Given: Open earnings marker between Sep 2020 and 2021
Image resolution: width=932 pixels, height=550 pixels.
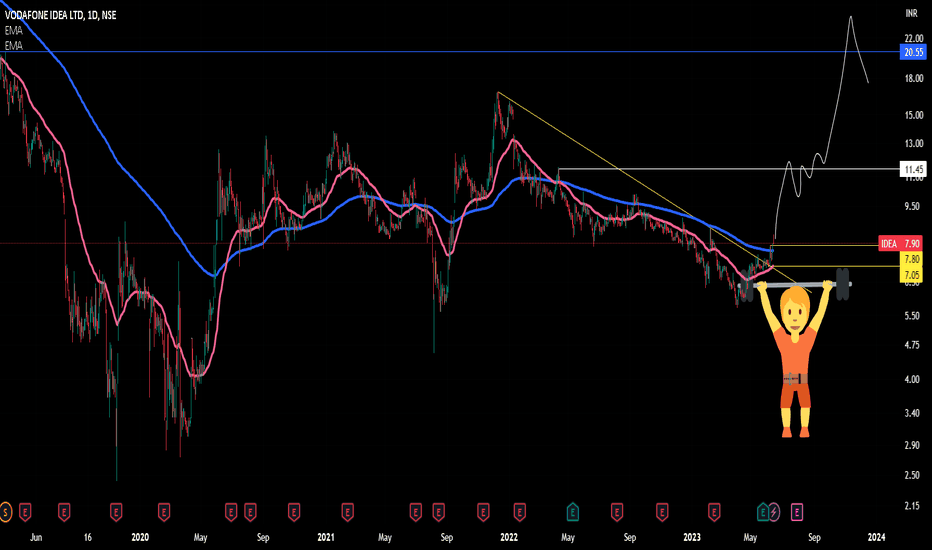Looking at the screenshot, I should coord(294,511).
